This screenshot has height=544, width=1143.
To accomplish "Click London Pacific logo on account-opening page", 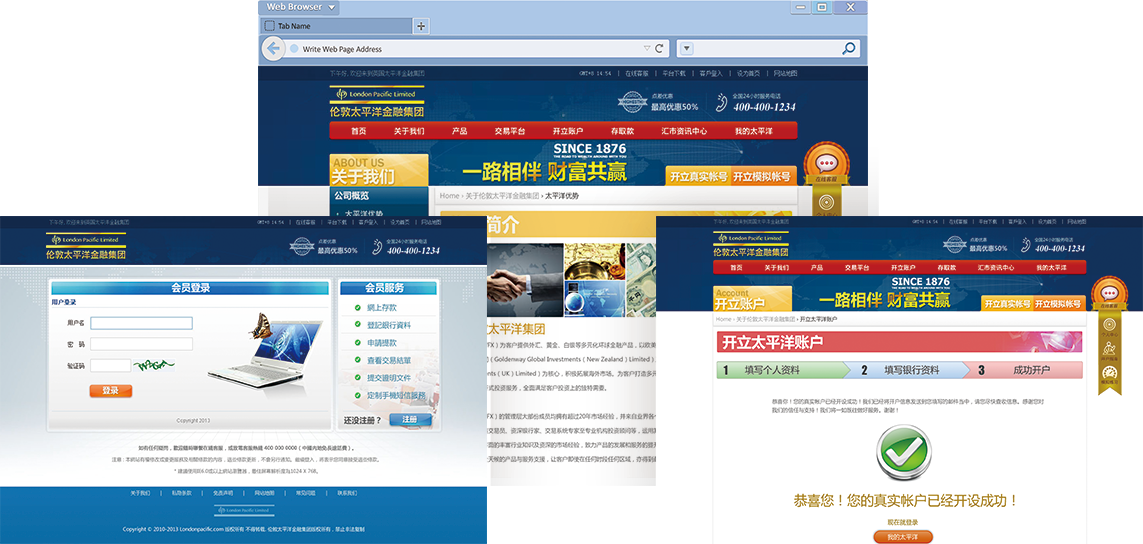I will point(750,246).
